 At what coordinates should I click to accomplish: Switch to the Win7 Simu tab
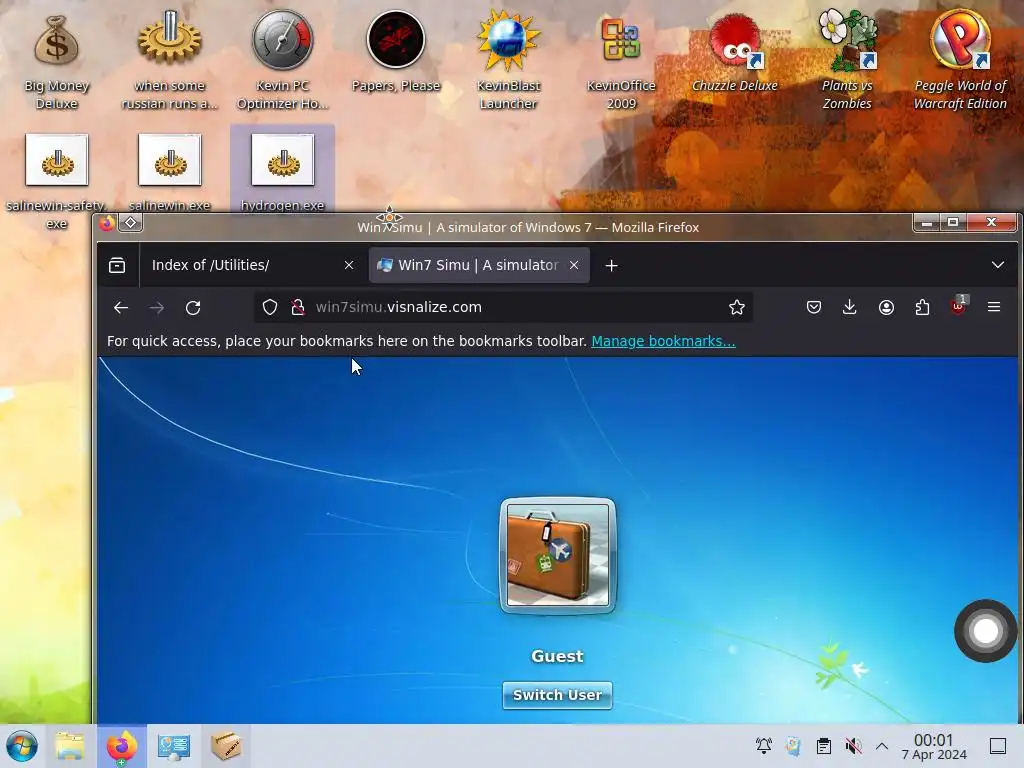tap(479, 265)
